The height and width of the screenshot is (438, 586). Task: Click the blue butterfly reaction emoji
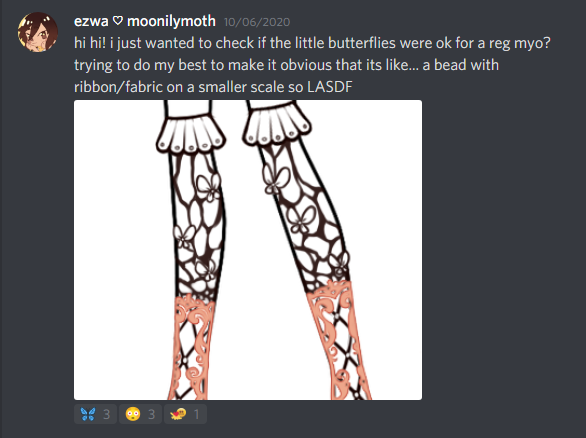88,414
